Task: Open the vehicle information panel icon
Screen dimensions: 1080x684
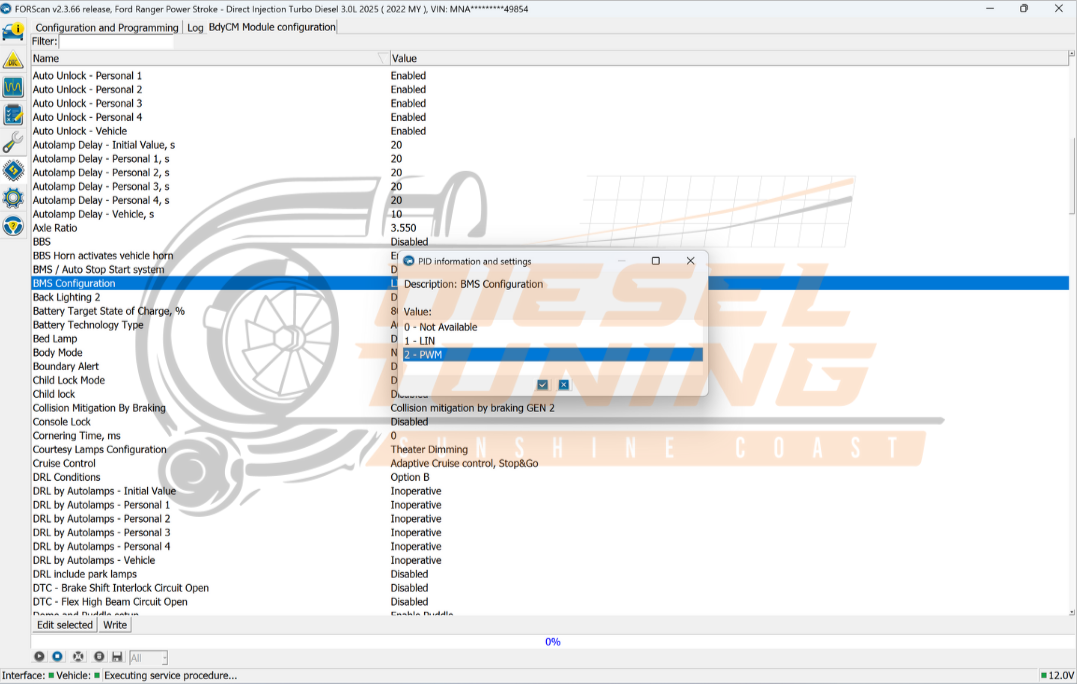Action: tap(13, 31)
